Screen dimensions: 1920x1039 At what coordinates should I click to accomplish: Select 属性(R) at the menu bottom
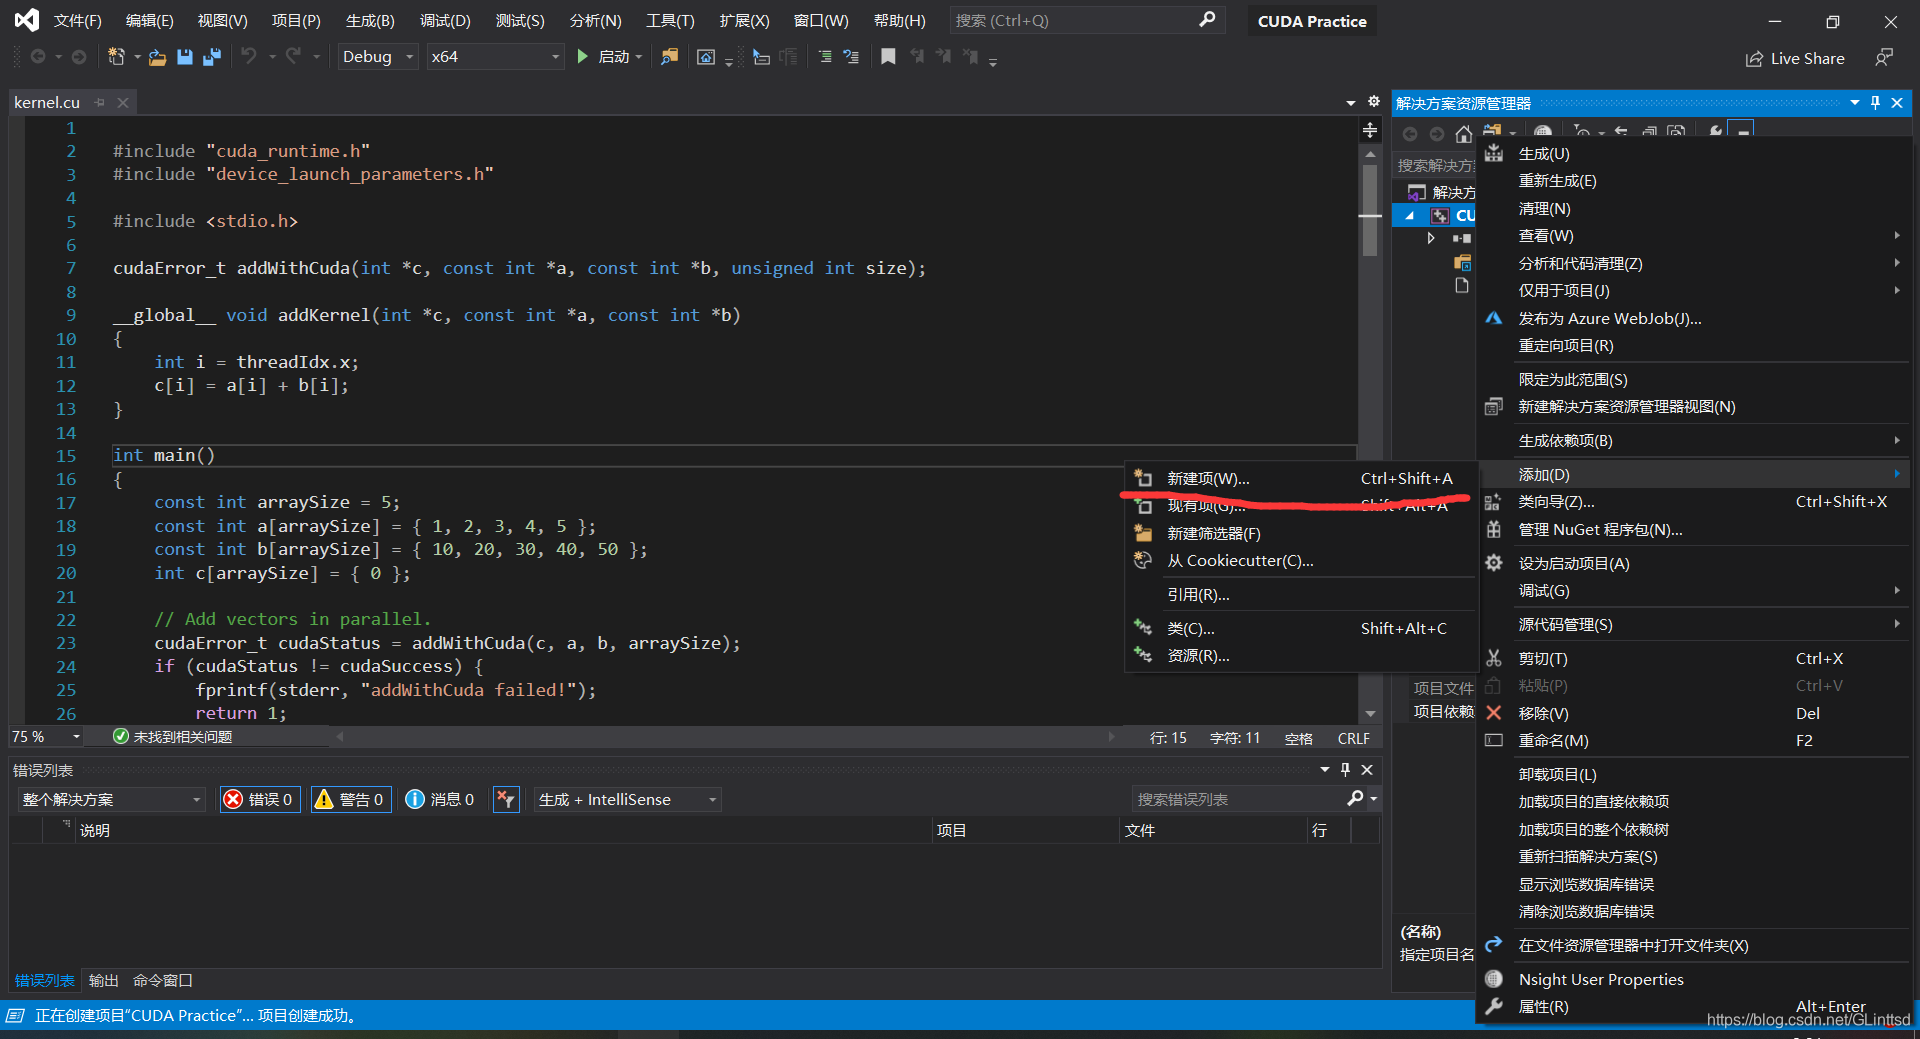1694,1007
